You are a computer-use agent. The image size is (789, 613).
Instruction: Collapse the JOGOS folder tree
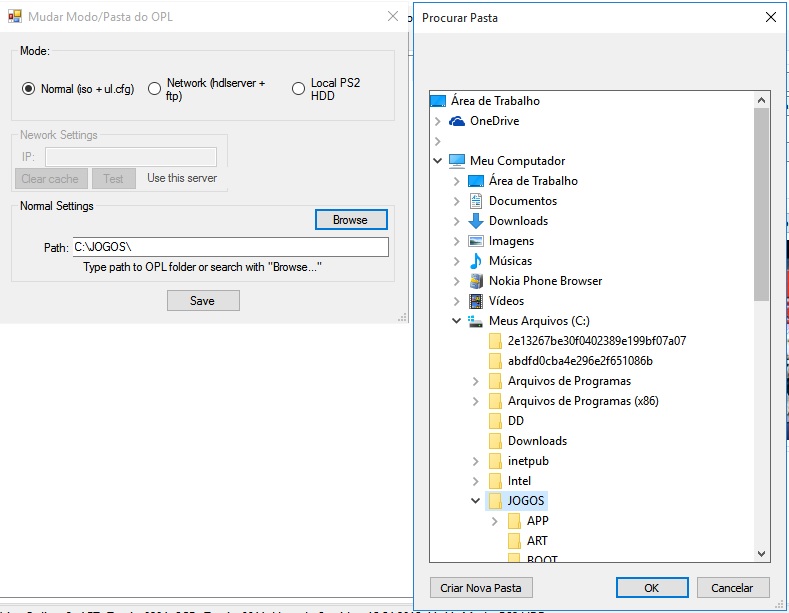[476, 501]
